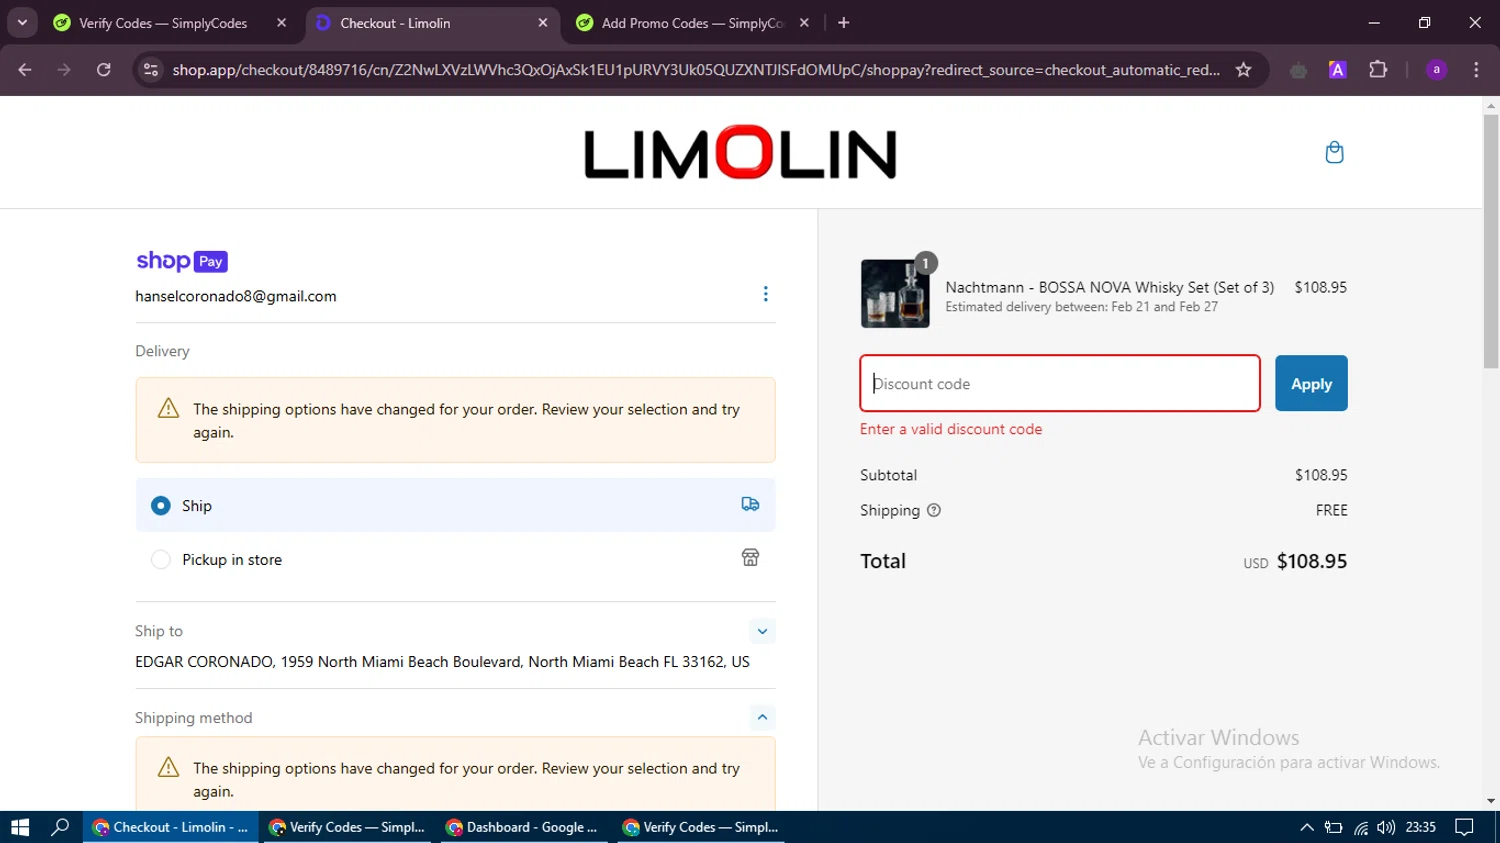1500x843 pixels.
Task: Open the cart bag icon
Action: (1334, 152)
